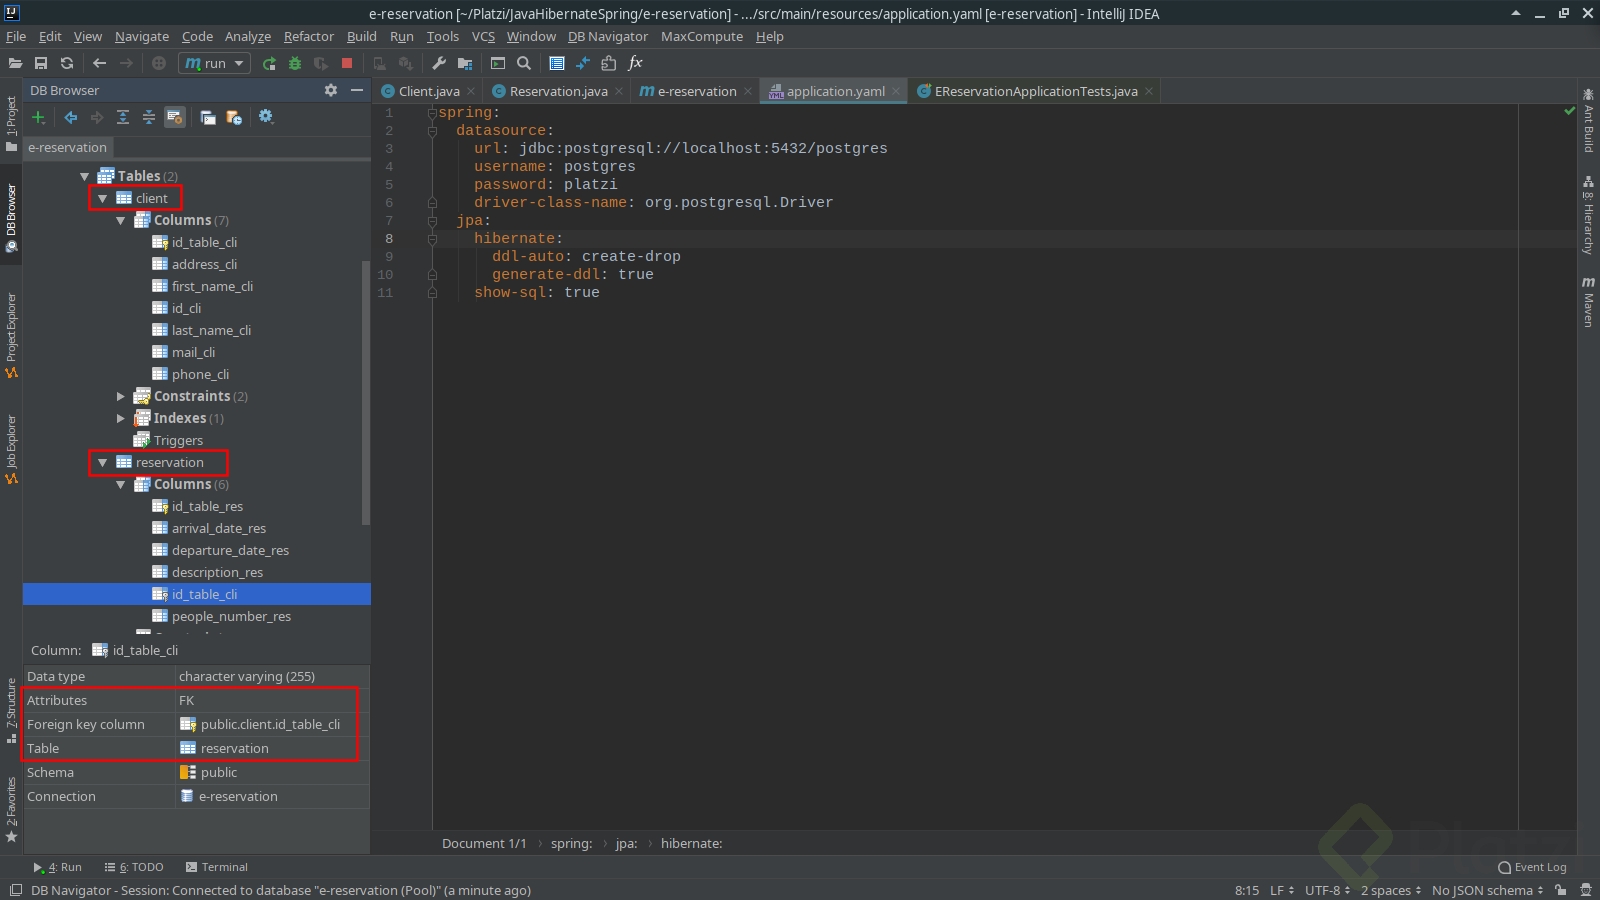1600x900 pixels.
Task: Open the 6: TODO tool window
Action: tap(134, 867)
